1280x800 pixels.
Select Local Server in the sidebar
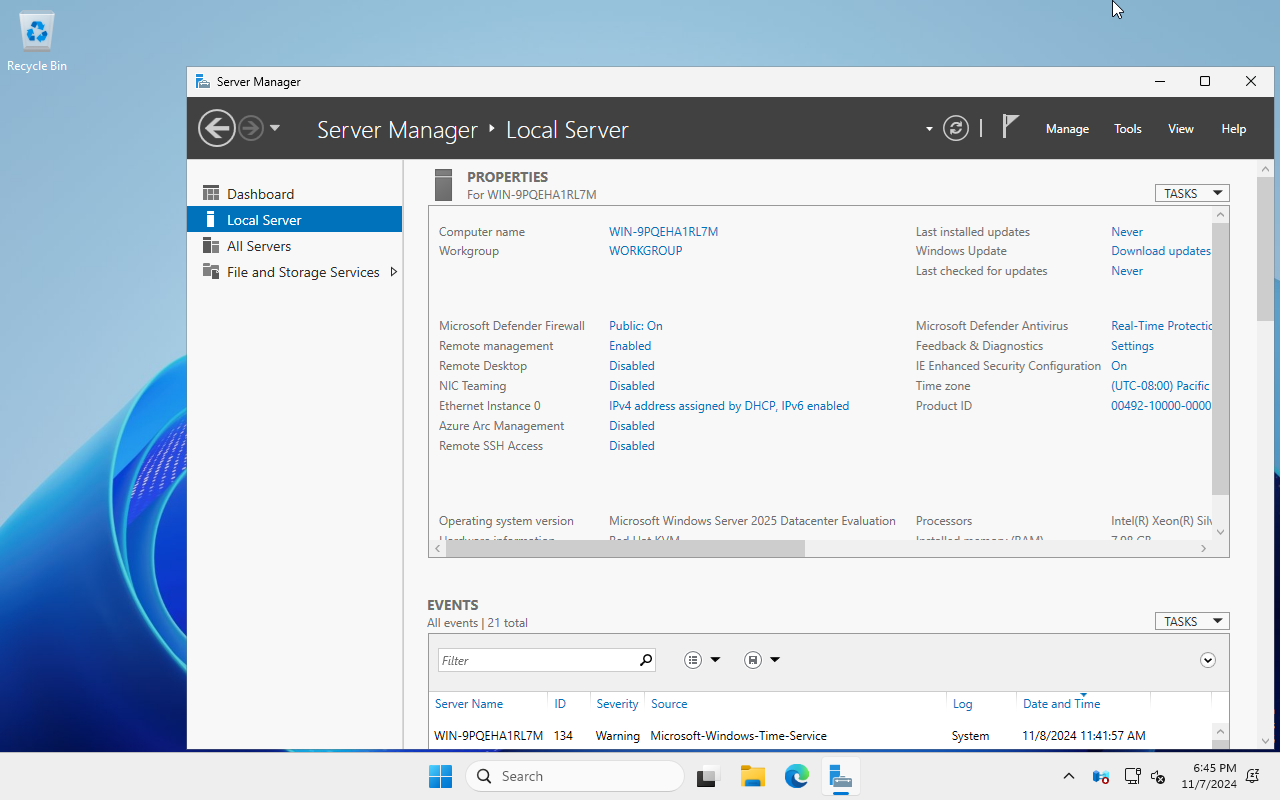[294, 220]
